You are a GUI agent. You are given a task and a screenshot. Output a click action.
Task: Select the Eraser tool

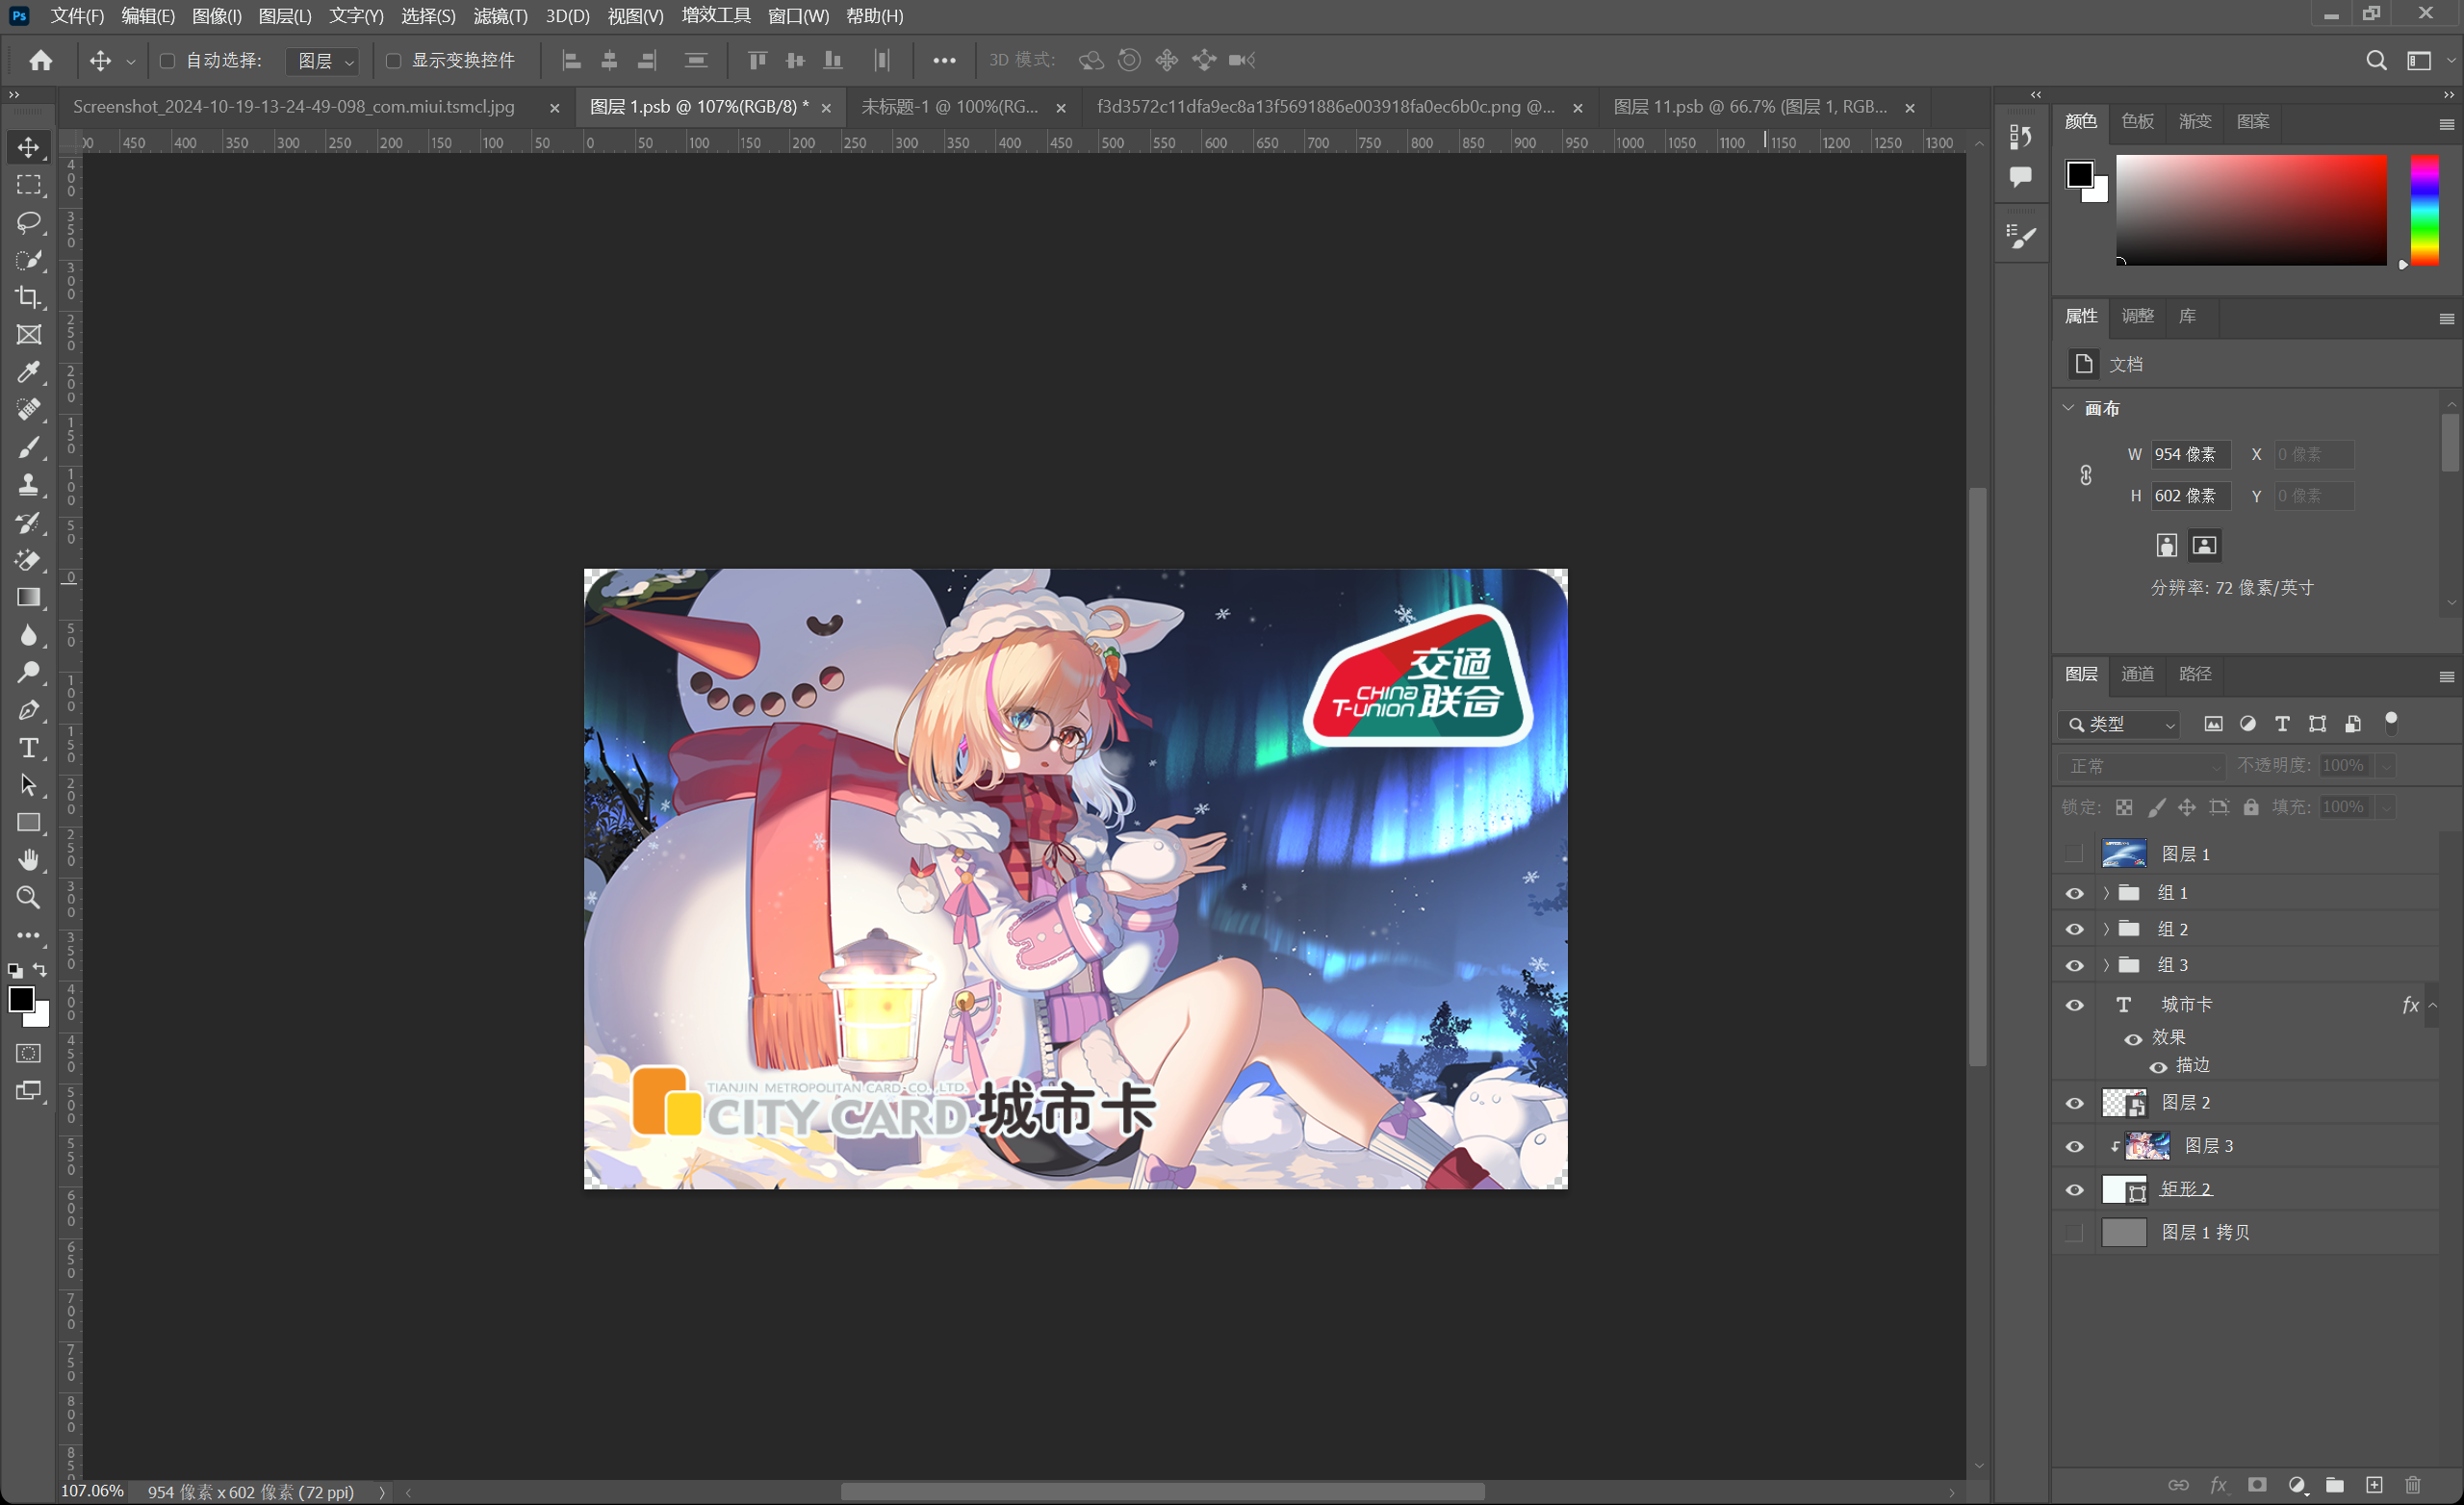[28, 560]
